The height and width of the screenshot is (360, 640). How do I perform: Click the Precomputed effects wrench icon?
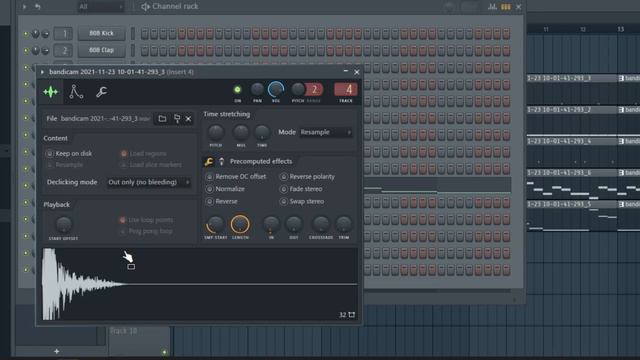(x=209, y=162)
